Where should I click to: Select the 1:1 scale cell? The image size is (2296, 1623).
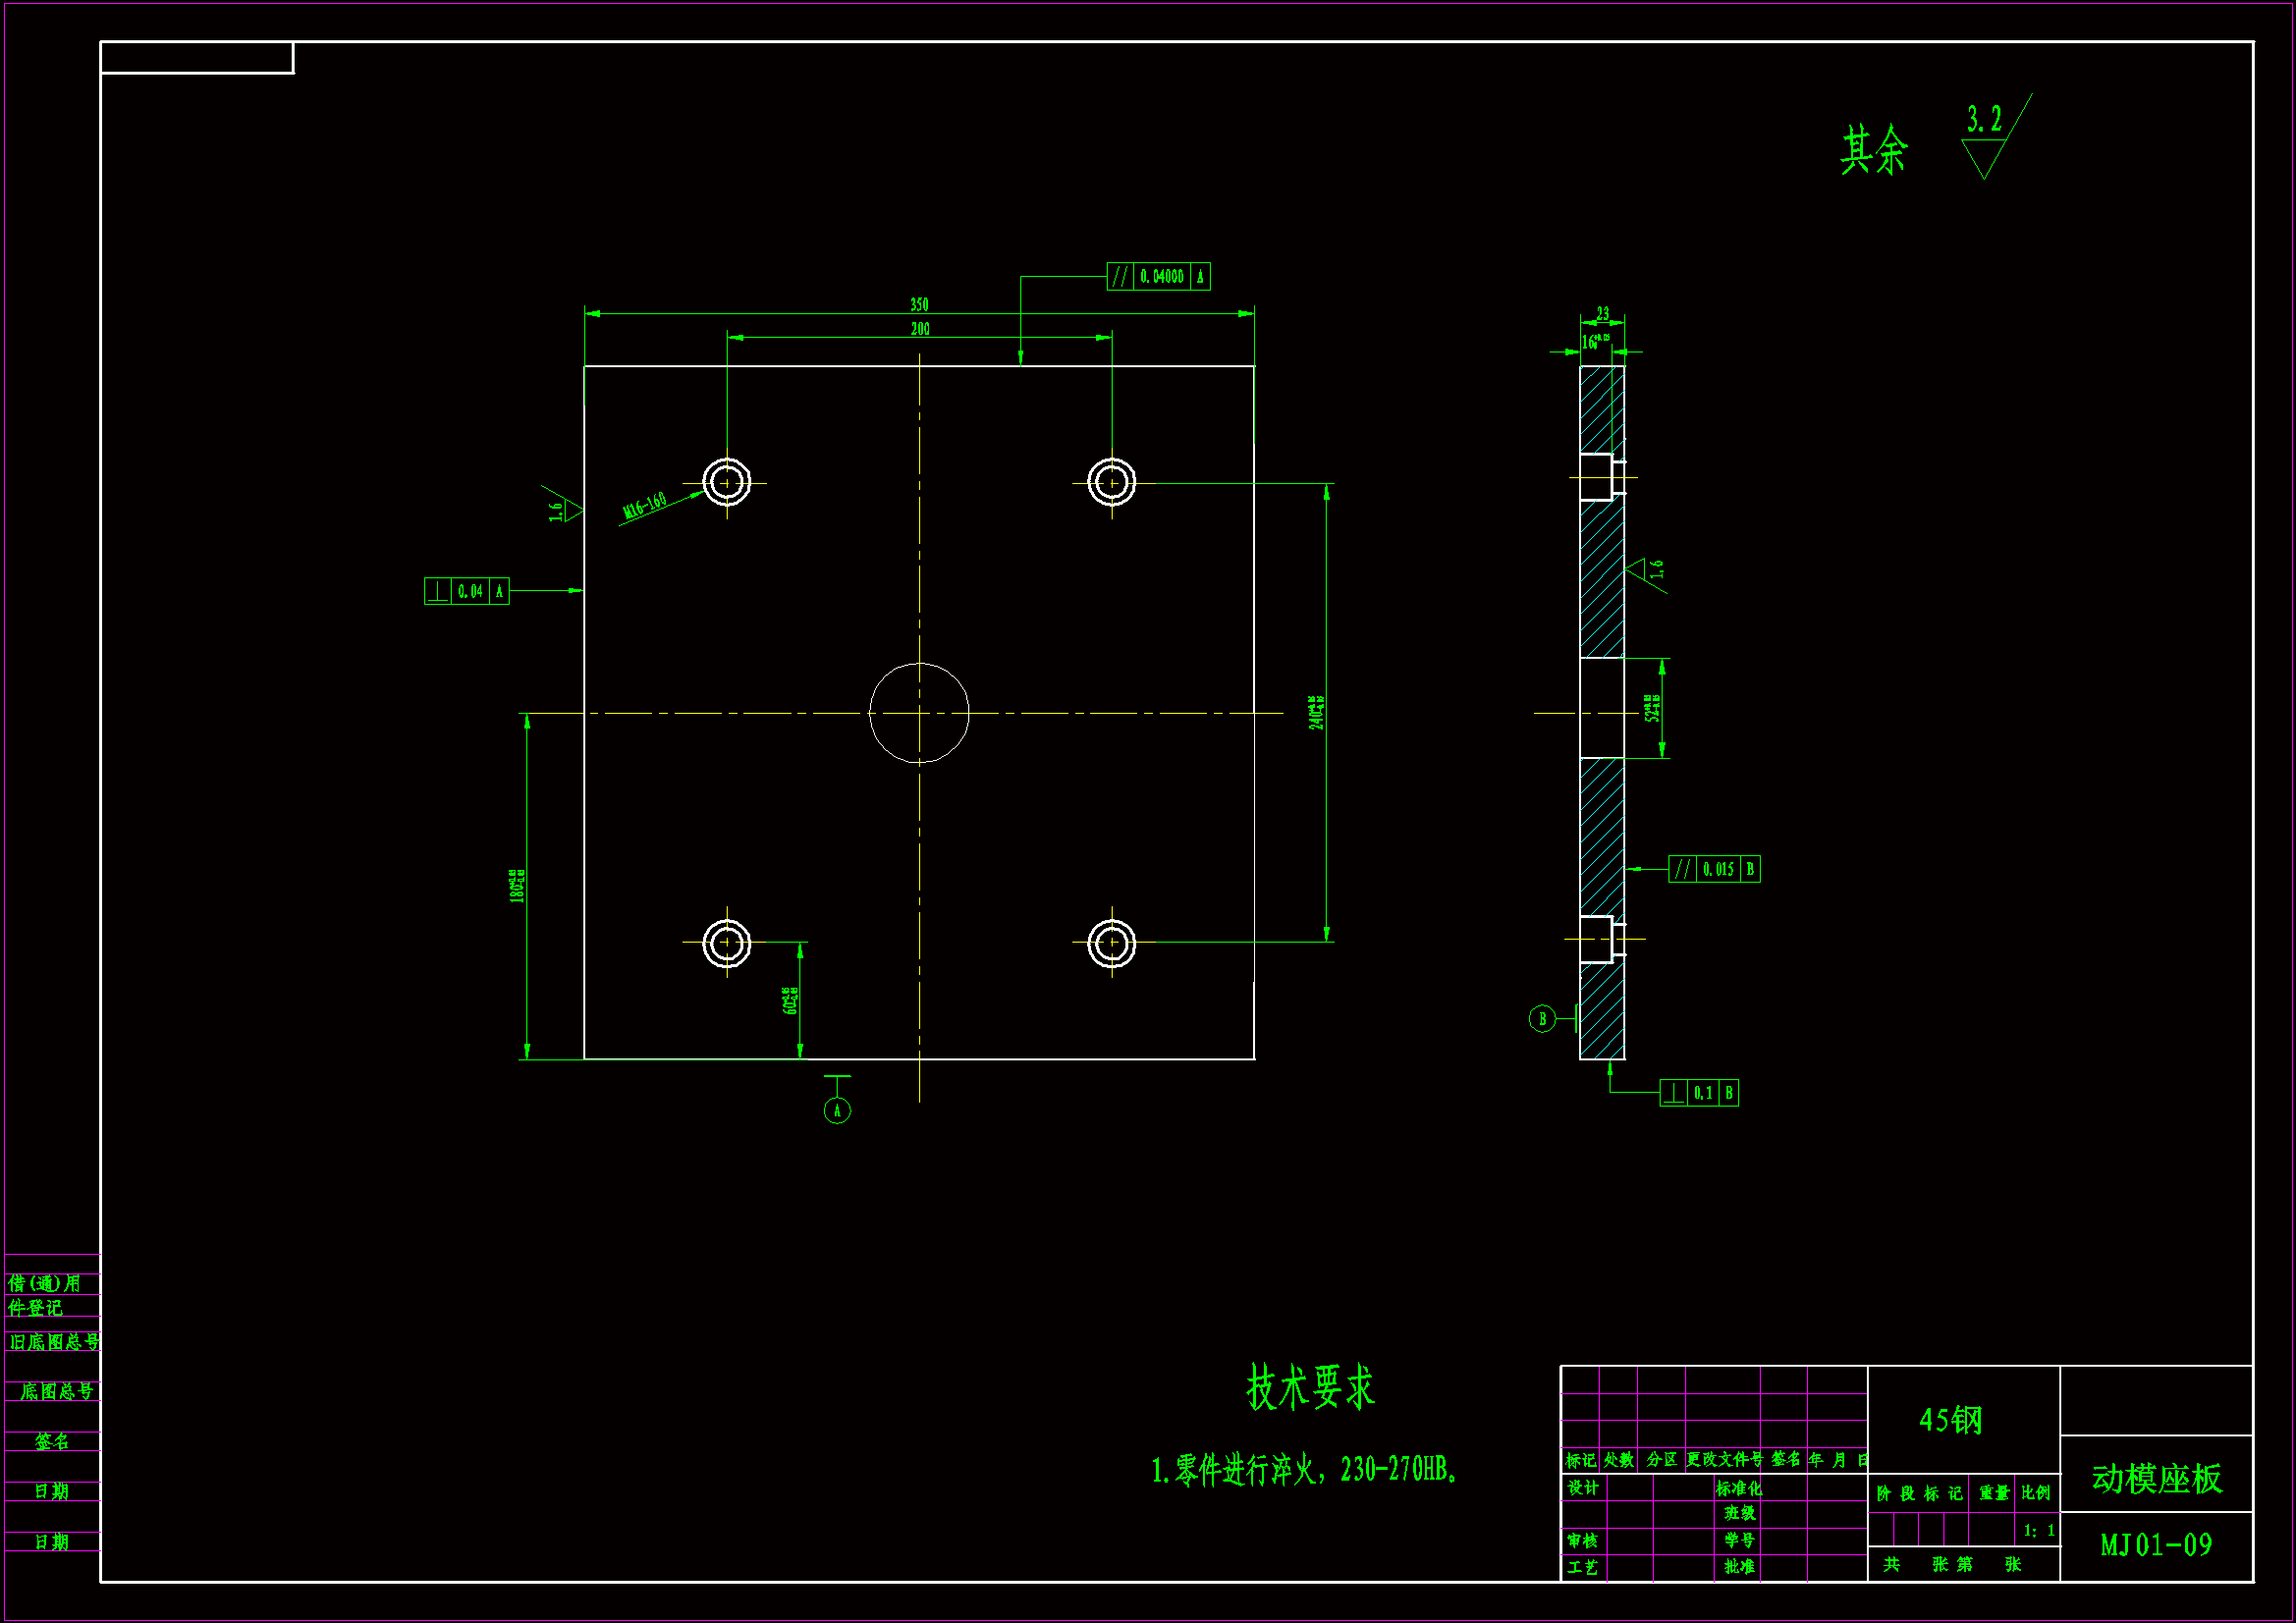coord(2038,1530)
